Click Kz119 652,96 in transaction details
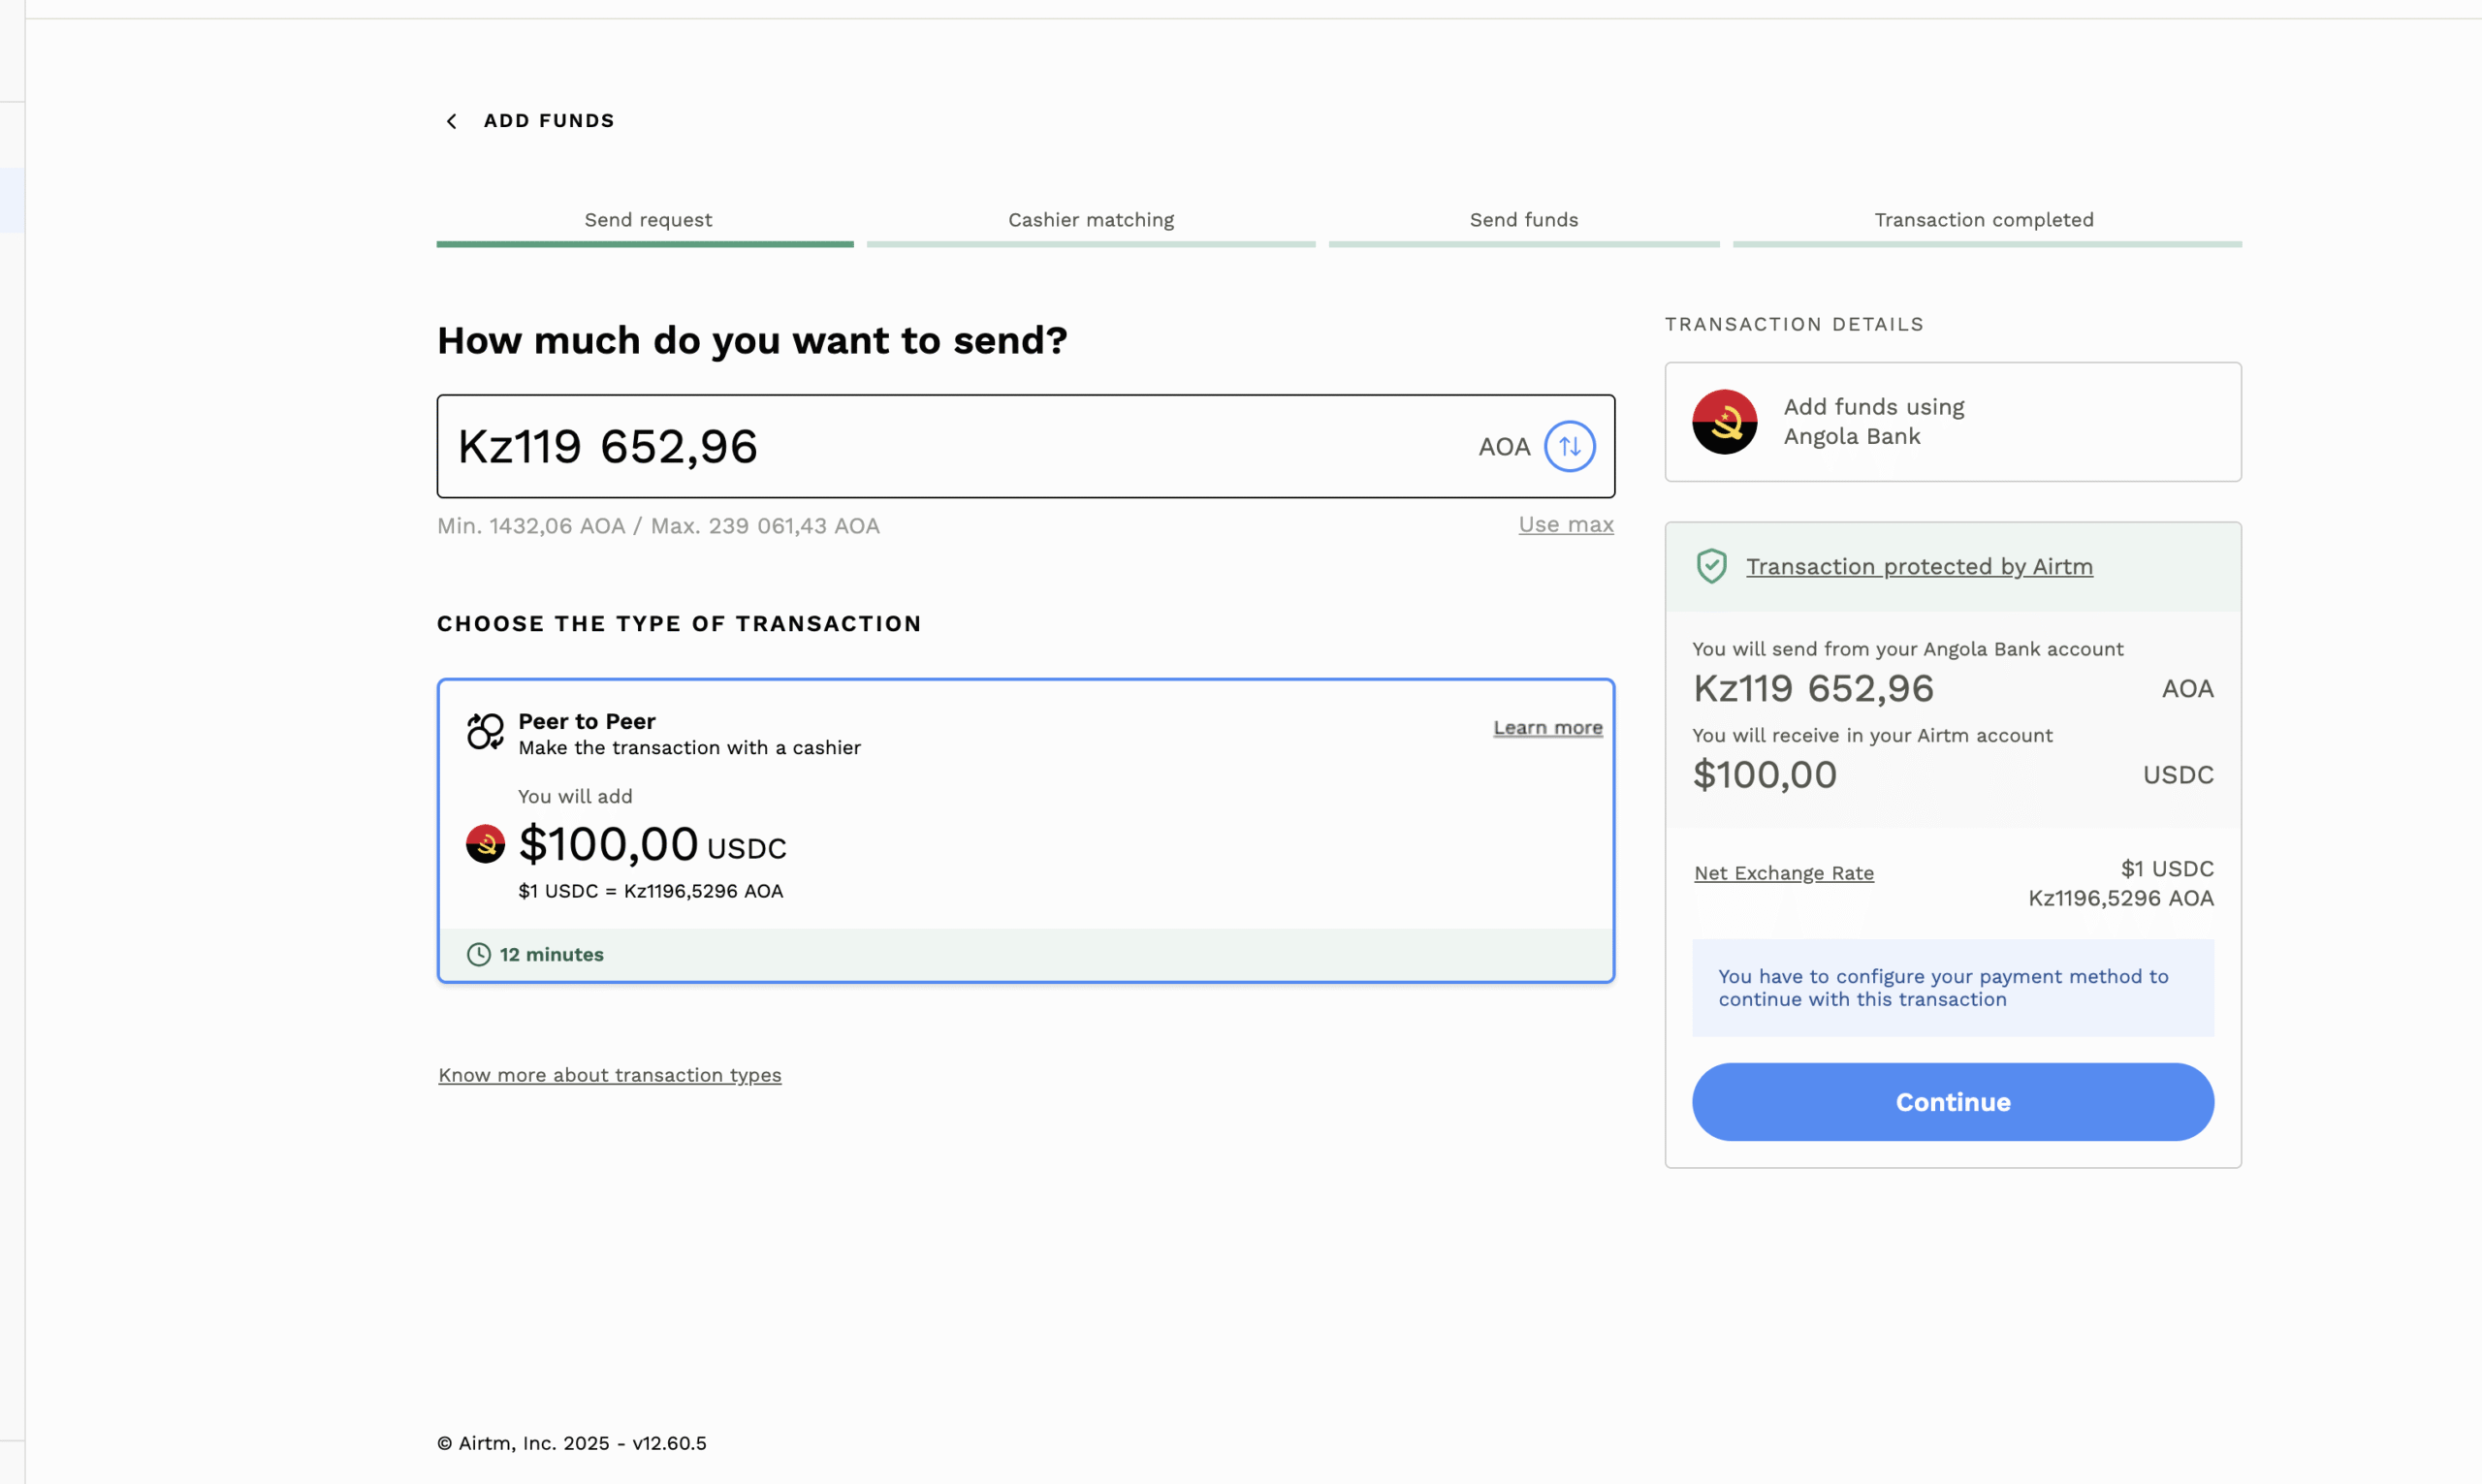Image resolution: width=2482 pixels, height=1484 pixels. coord(1813,689)
